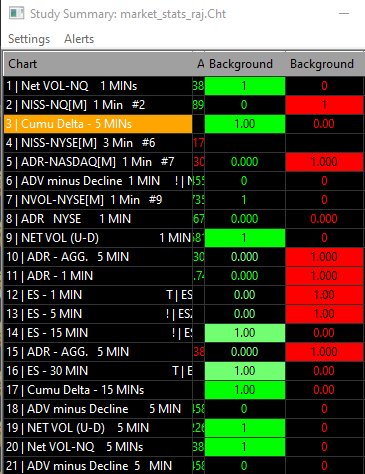Screen dimensions: 365x474
Task: Select the Net VOL-NQ 1 MINs row
Action: 98,86
